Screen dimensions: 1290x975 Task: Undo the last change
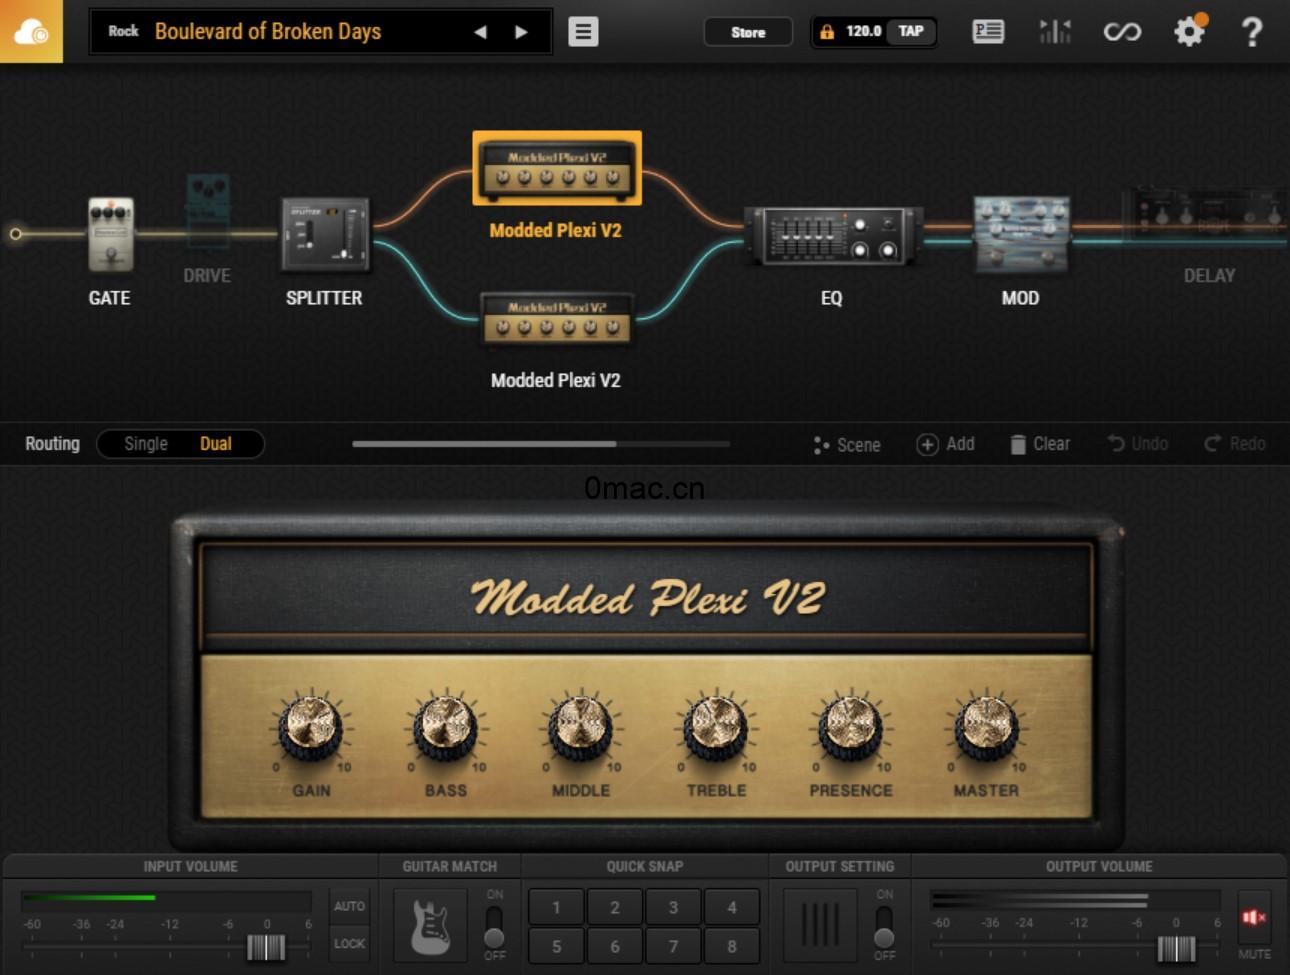tap(1138, 444)
